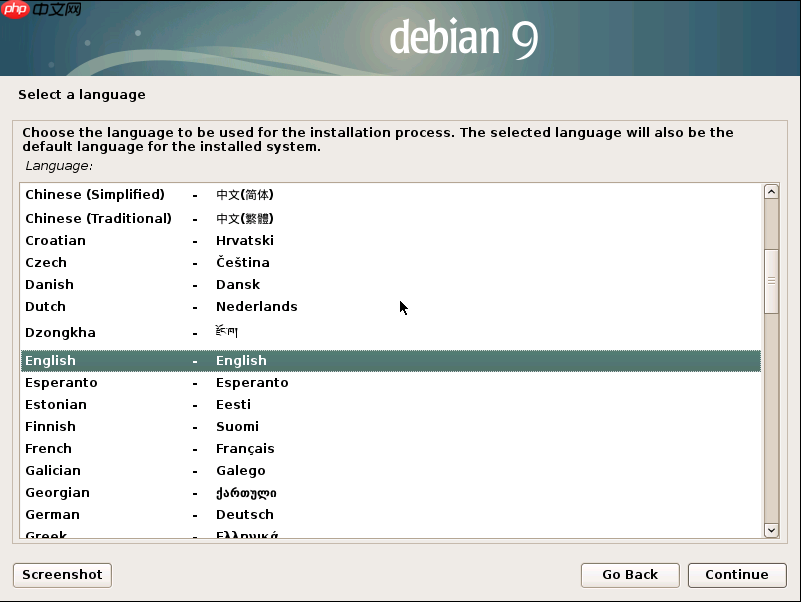Select Danish - Dansk entry
Image resolution: width=801 pixels, height=602 pixels.
[120, 284]
